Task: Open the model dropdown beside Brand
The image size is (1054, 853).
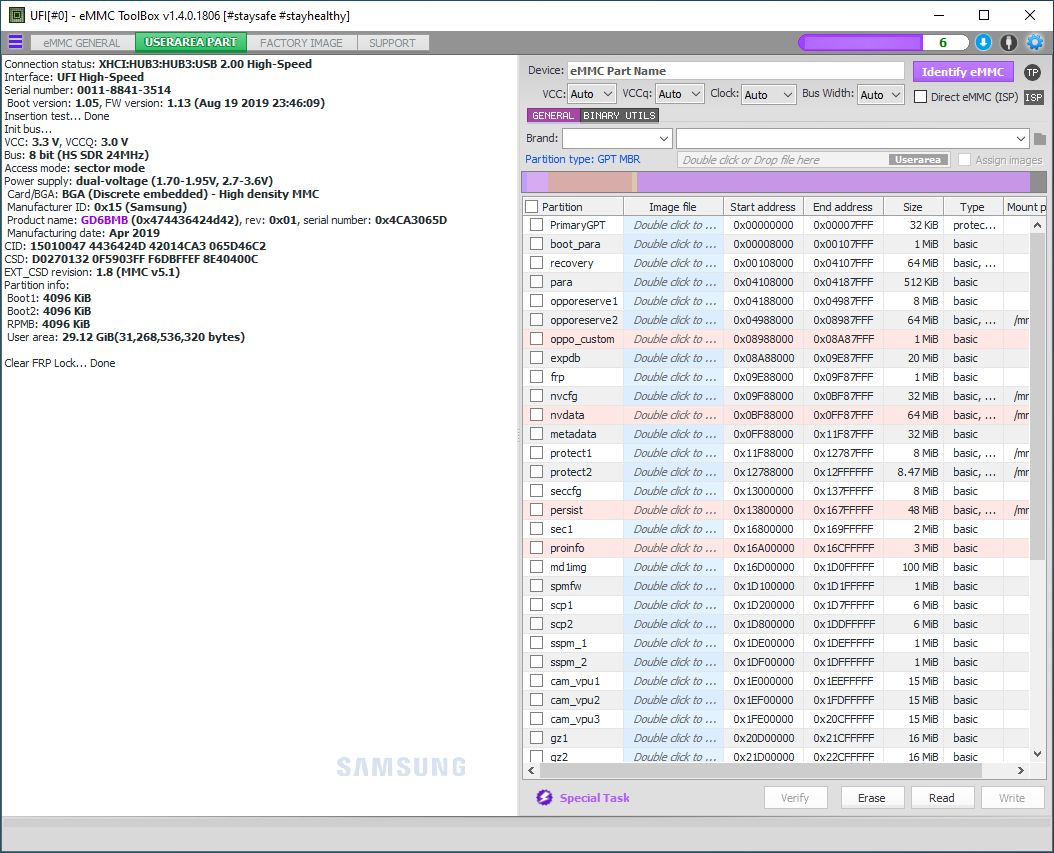Action: [852, 138]
